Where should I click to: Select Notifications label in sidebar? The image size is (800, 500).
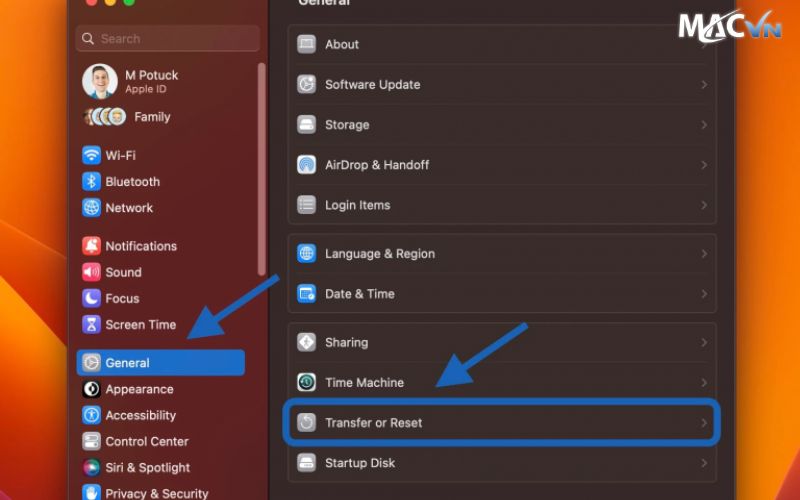(141, 246)
